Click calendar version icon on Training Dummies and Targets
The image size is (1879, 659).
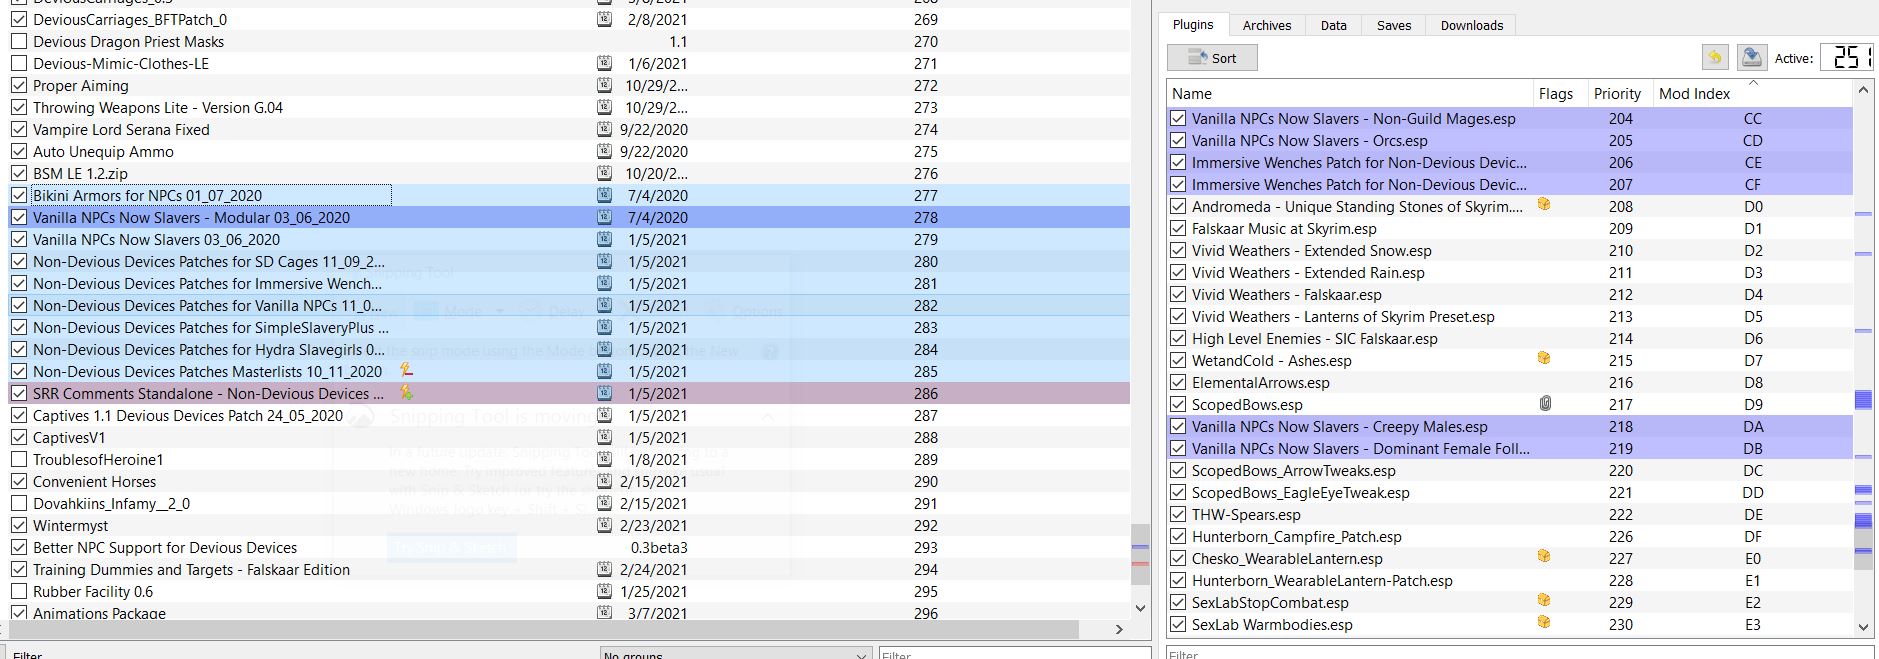[604, 569]
